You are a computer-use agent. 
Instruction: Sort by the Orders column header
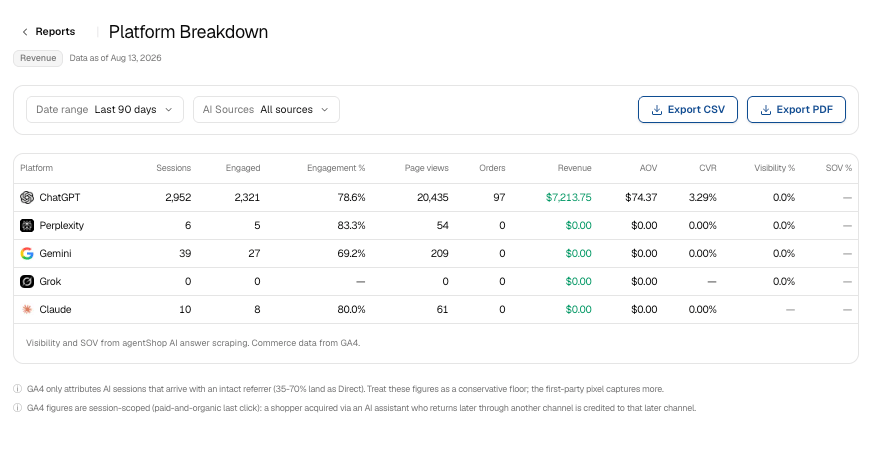(x=492, y=168)
